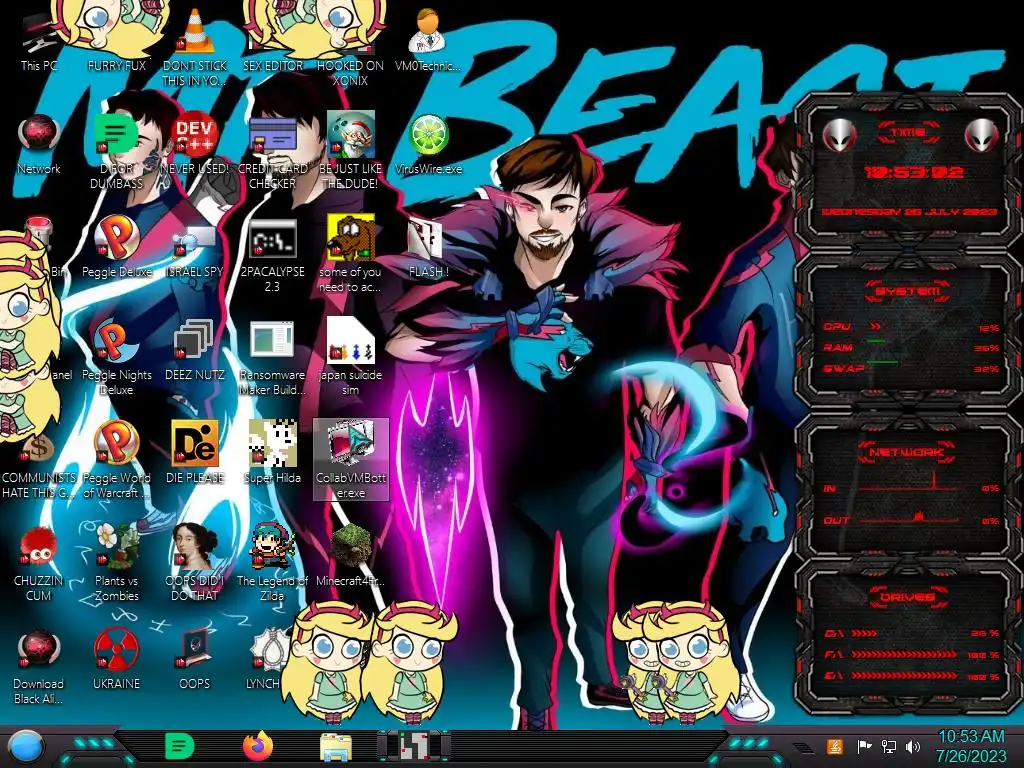Screen dimensions: 1024x768
Task: Open the japan suicide sim icon
Action: coord(350,357)
